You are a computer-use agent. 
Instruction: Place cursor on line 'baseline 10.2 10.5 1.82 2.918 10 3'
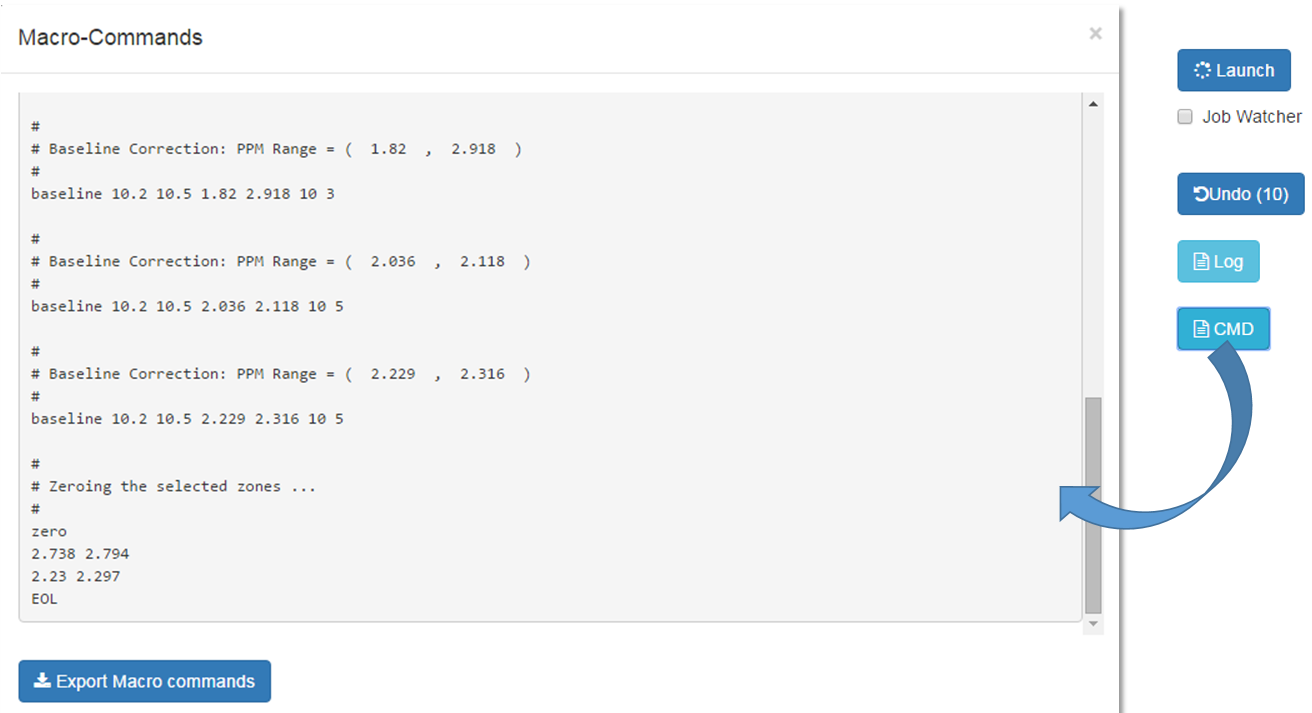[183, 194]
